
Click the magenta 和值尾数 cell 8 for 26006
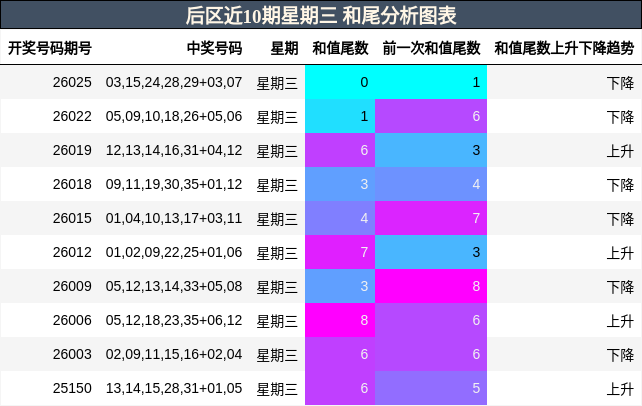[x=340, y=320]
